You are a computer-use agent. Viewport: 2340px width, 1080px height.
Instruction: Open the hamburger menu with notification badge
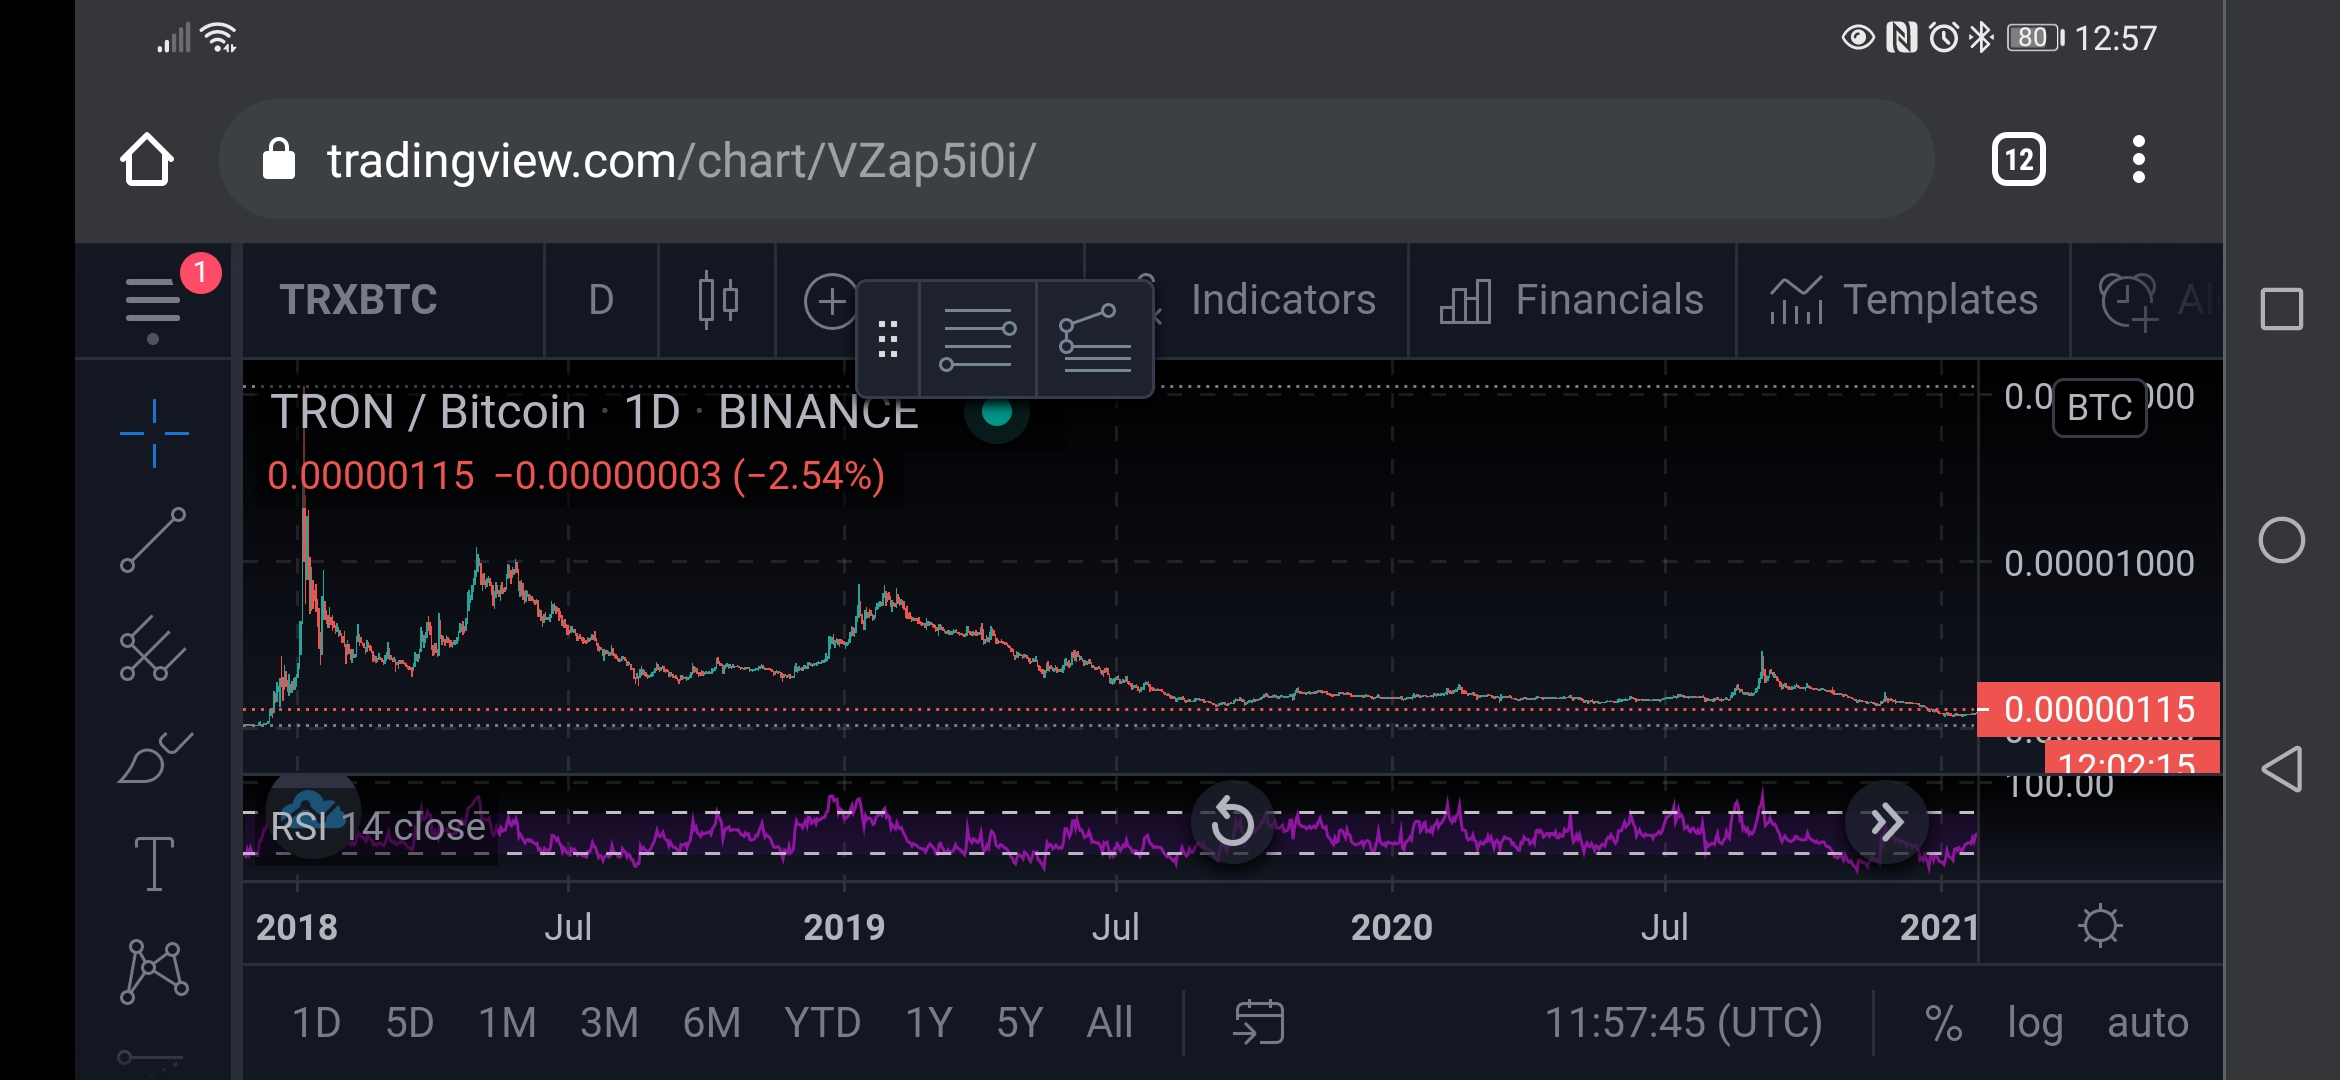click(x=153, y=300)
